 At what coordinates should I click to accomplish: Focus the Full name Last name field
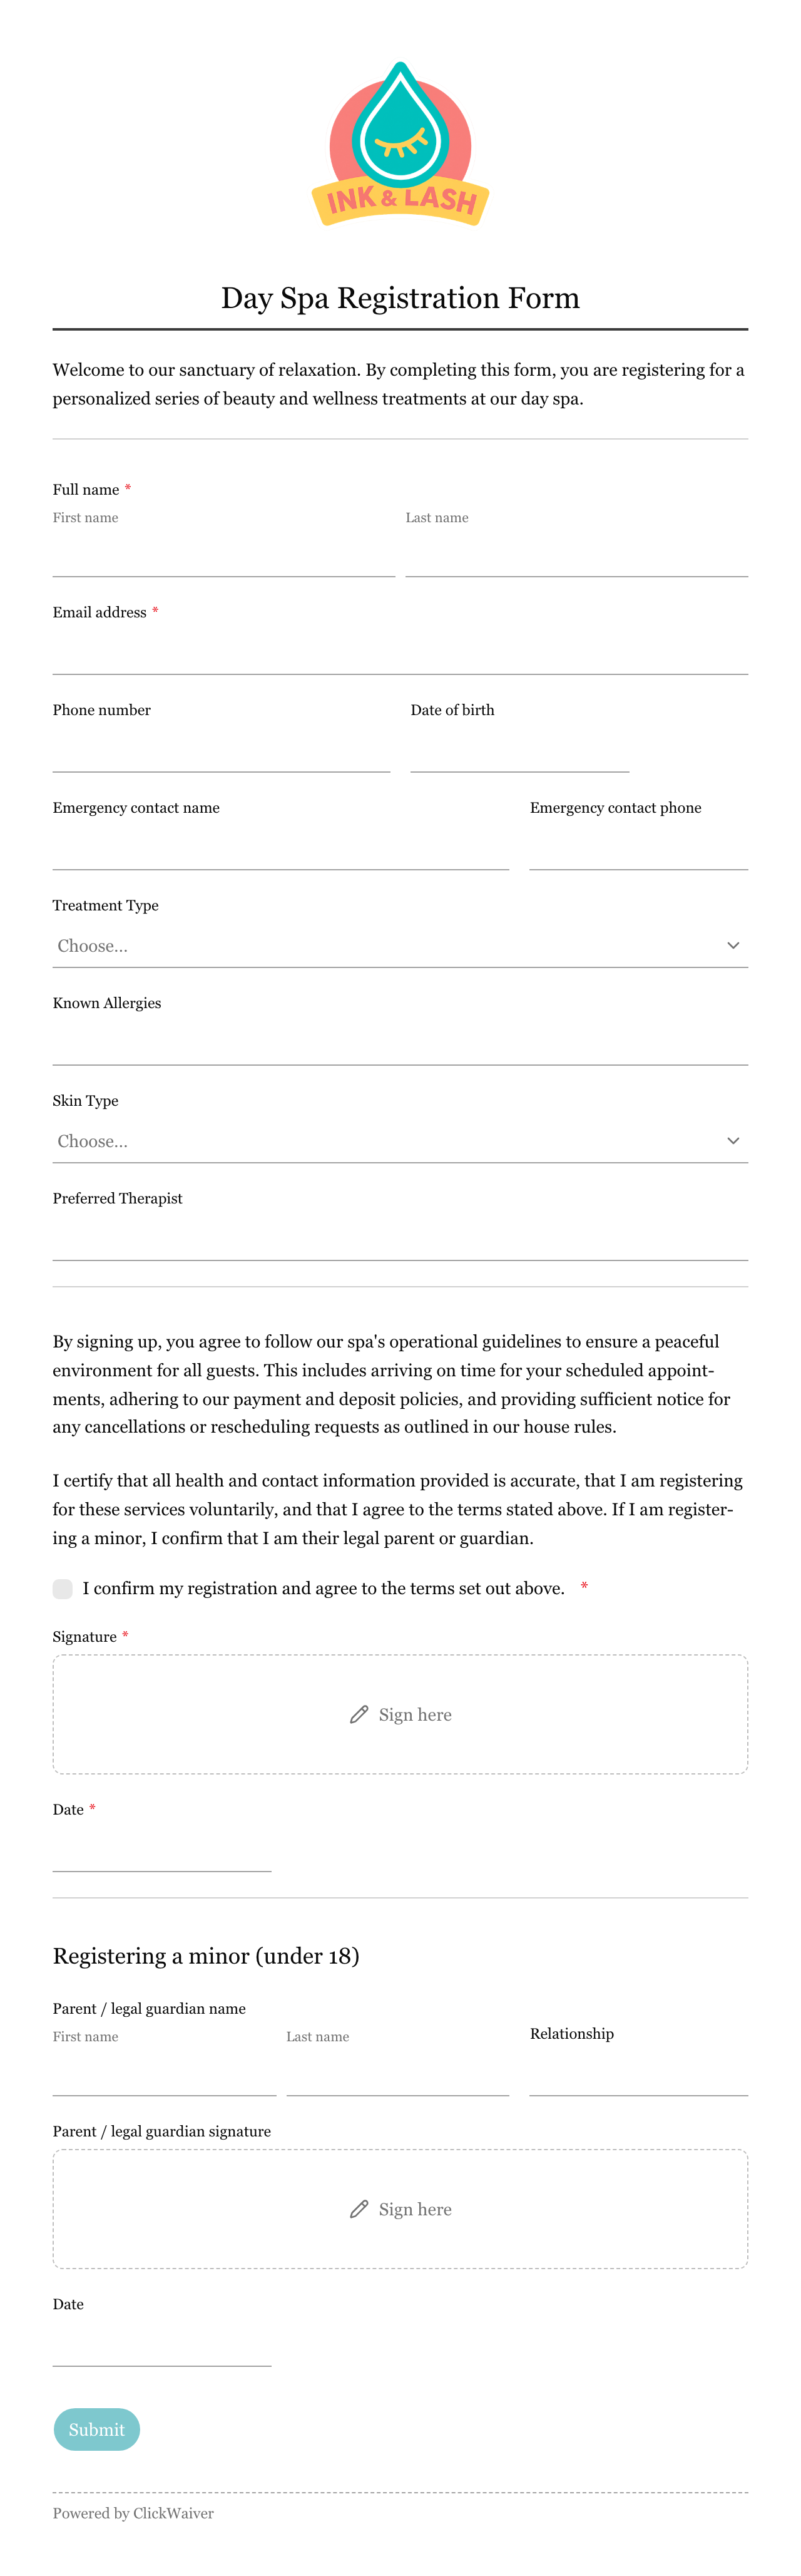[x=577, y=555]
